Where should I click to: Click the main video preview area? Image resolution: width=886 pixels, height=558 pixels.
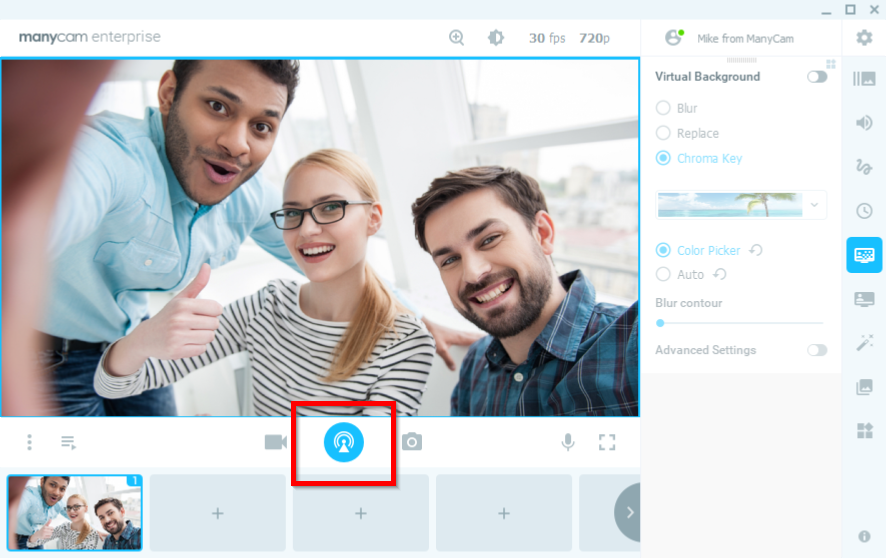pos(320,237)
